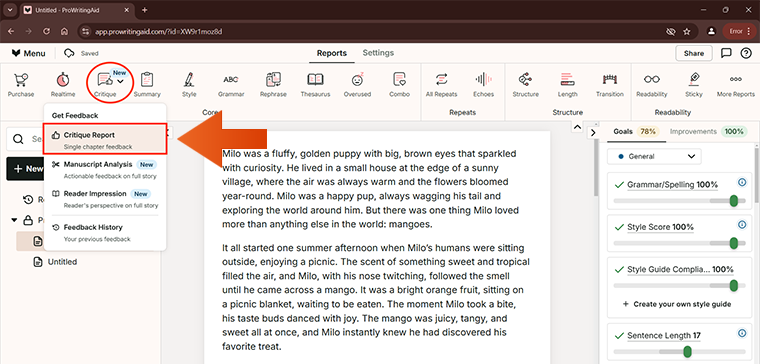Viewport: 760px width, 364px height.
Task: Click the Style Guide Compliance slider
Action: pos(680,285)
